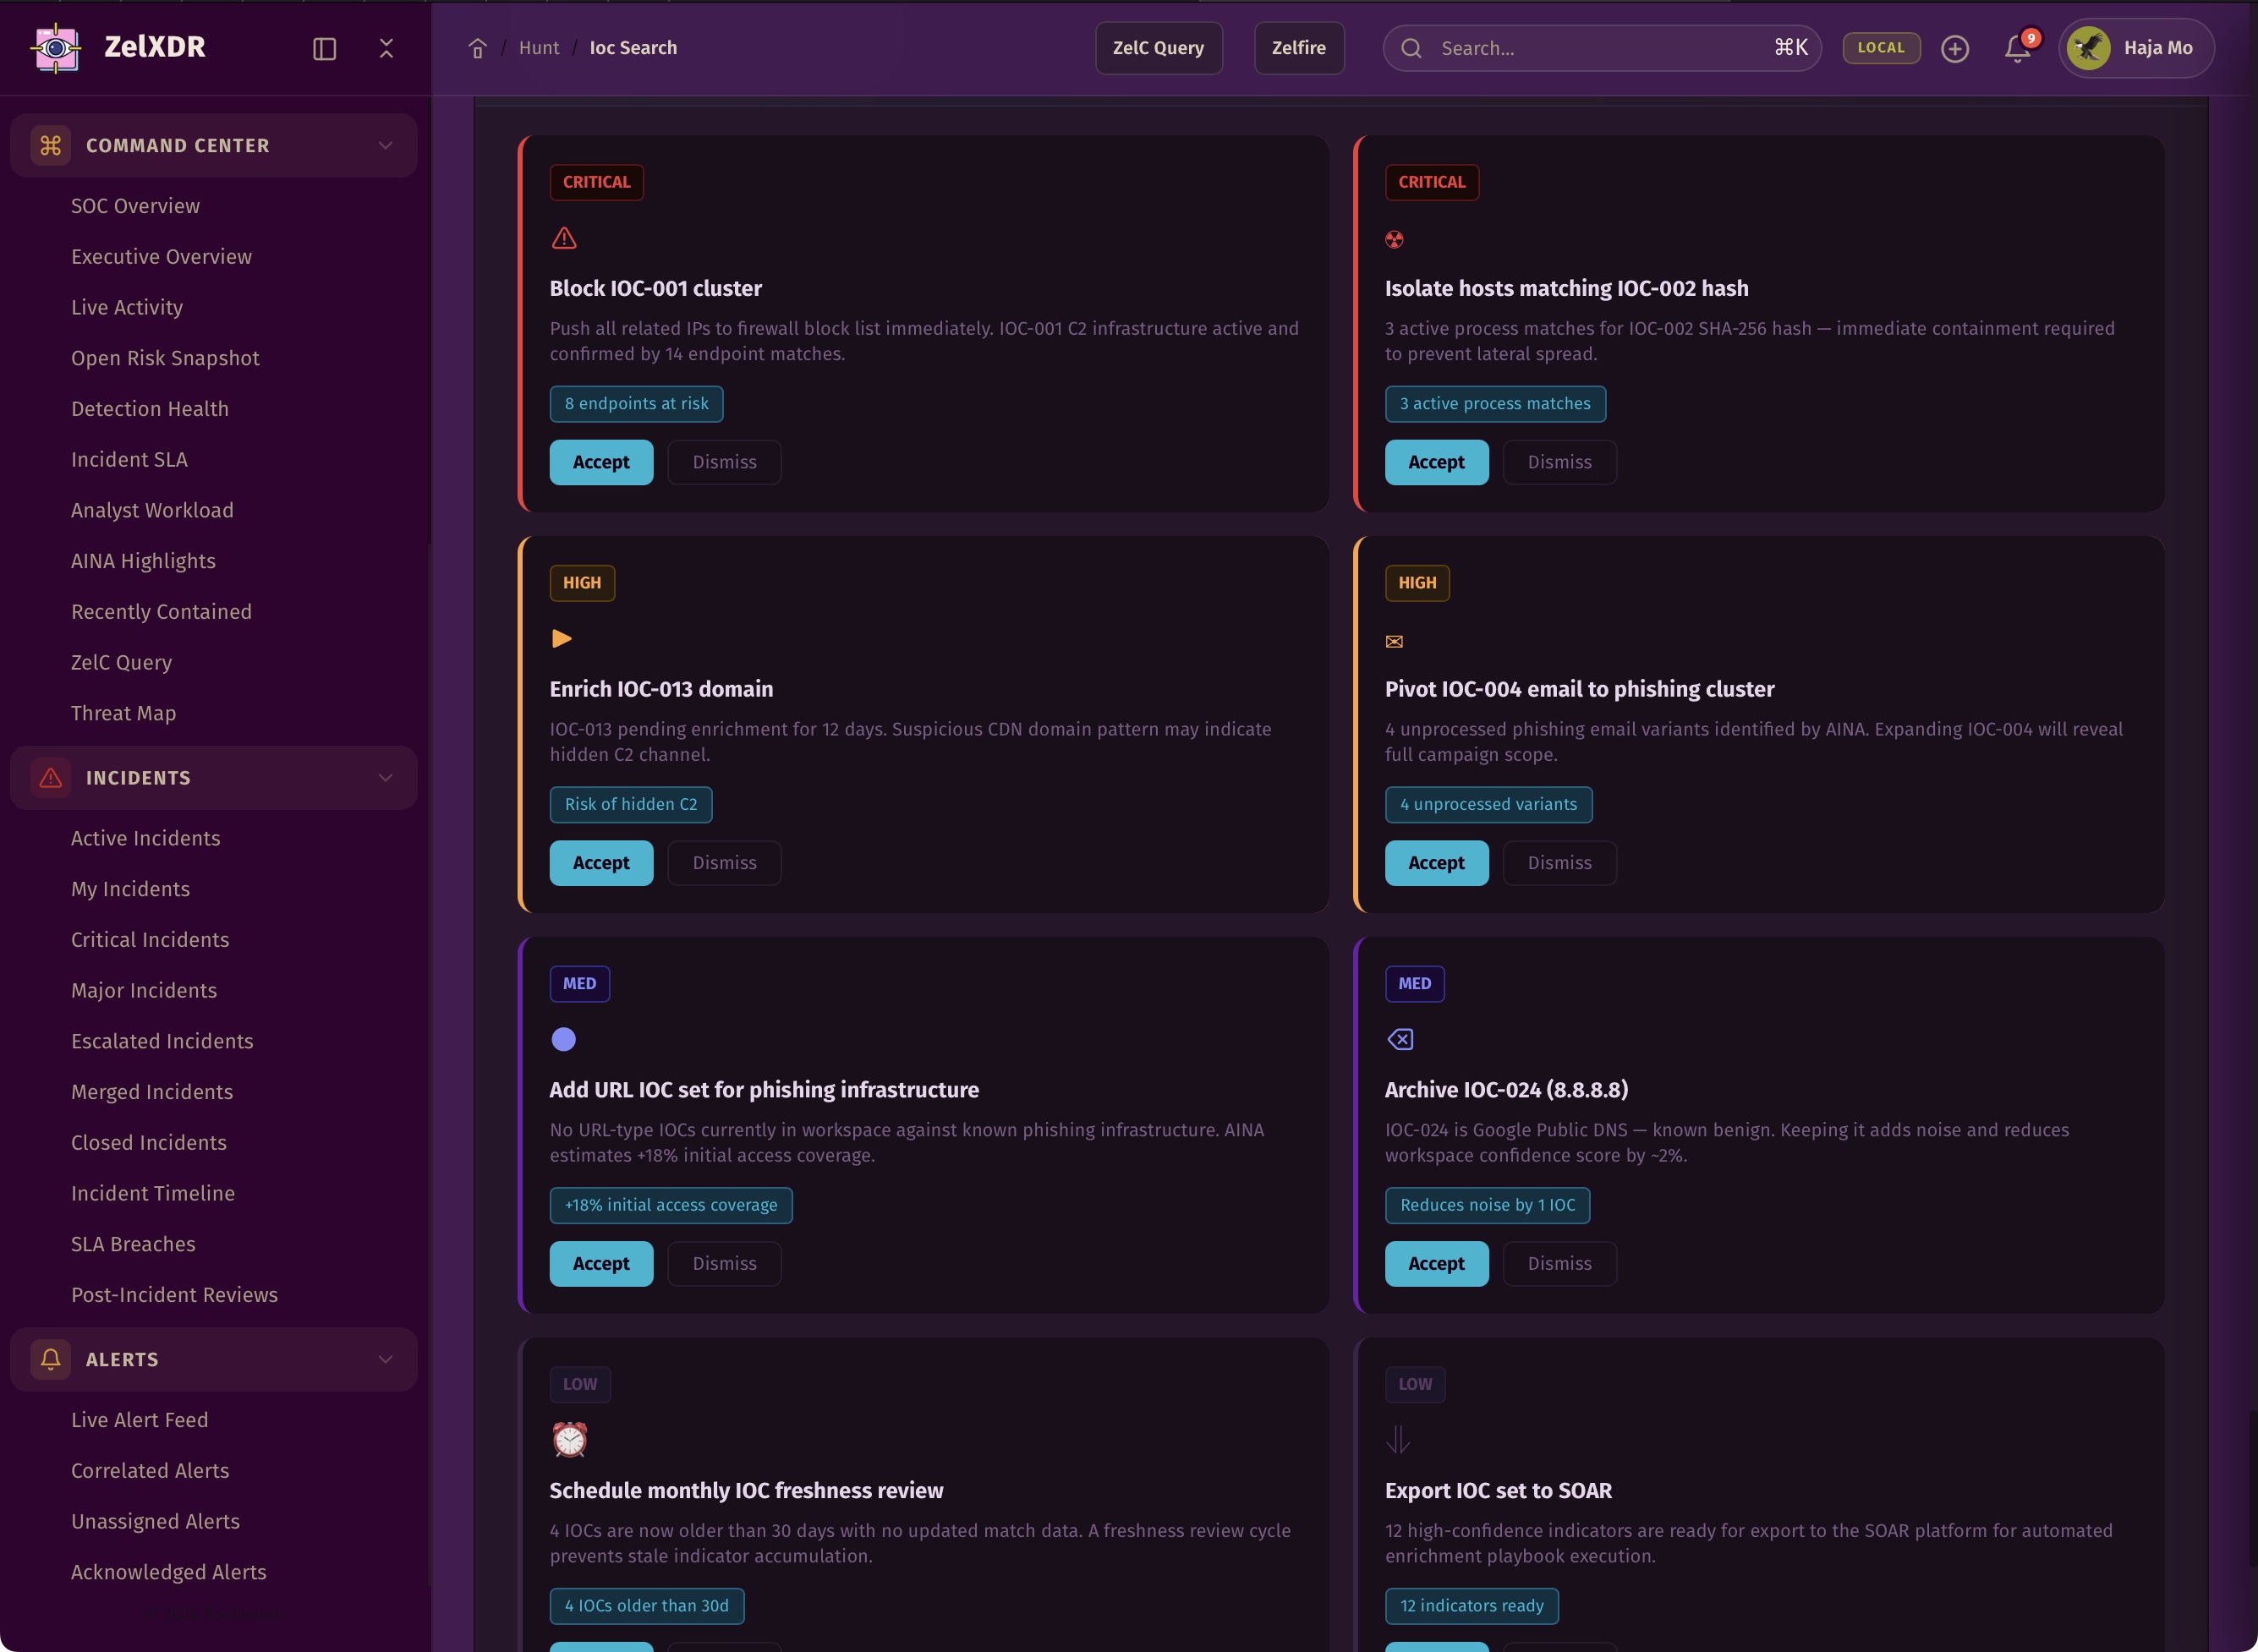Viewport: 2258px width, 1652px height.
Task: Select Escalated Incidents menu item
Action: [162, 1041]
